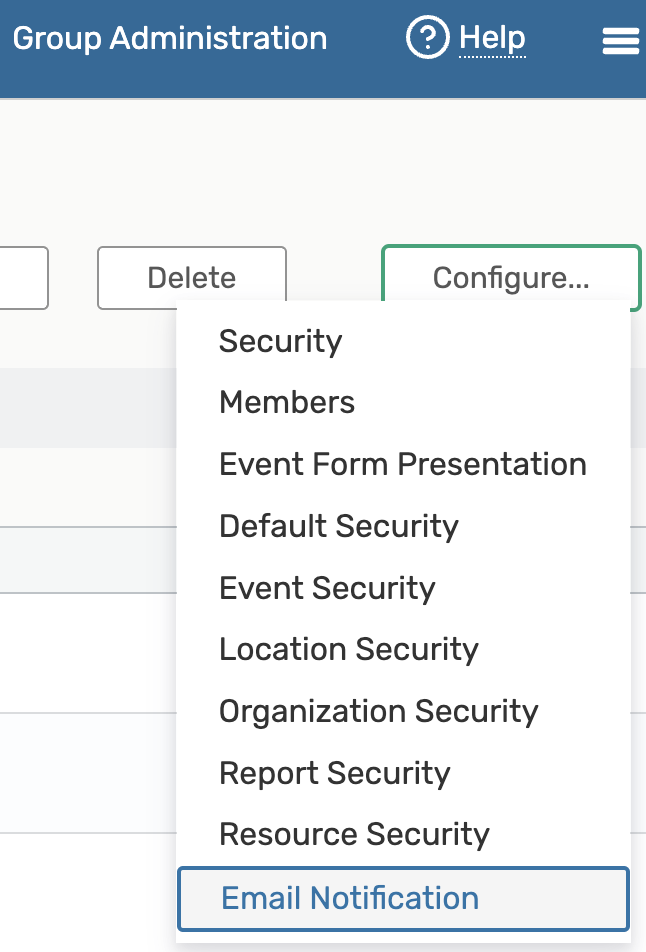Pick the Event Security menu item
Viewport: 646px width, 952px height.
pyautogui.click(x=327, y=588)
